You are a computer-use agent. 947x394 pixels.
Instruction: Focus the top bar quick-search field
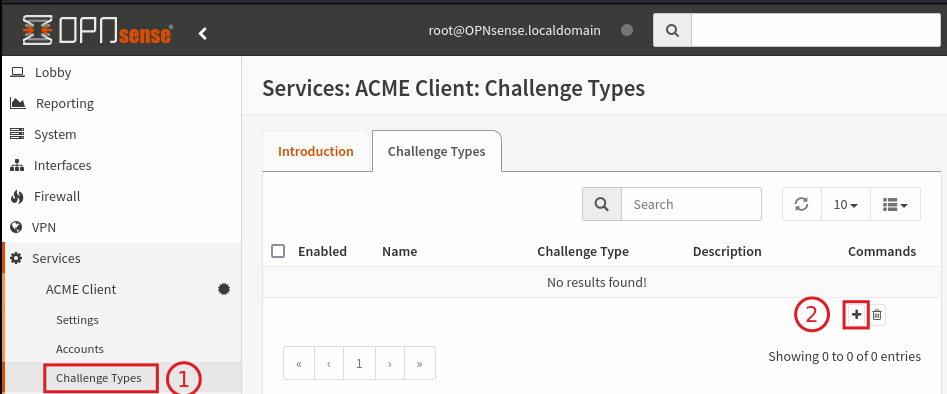click(x=816, y=30)
